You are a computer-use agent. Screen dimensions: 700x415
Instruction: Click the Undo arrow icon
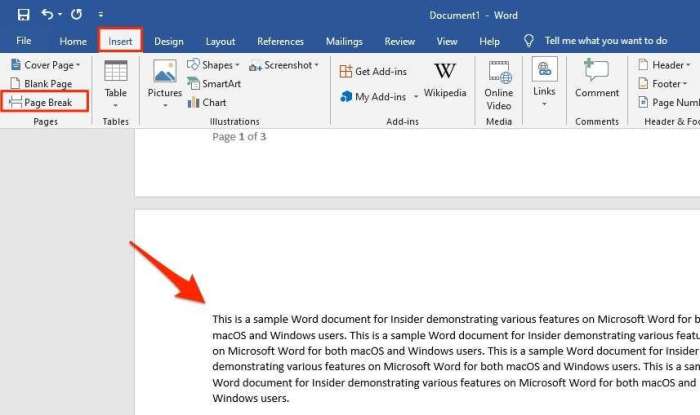coord(47,14)
